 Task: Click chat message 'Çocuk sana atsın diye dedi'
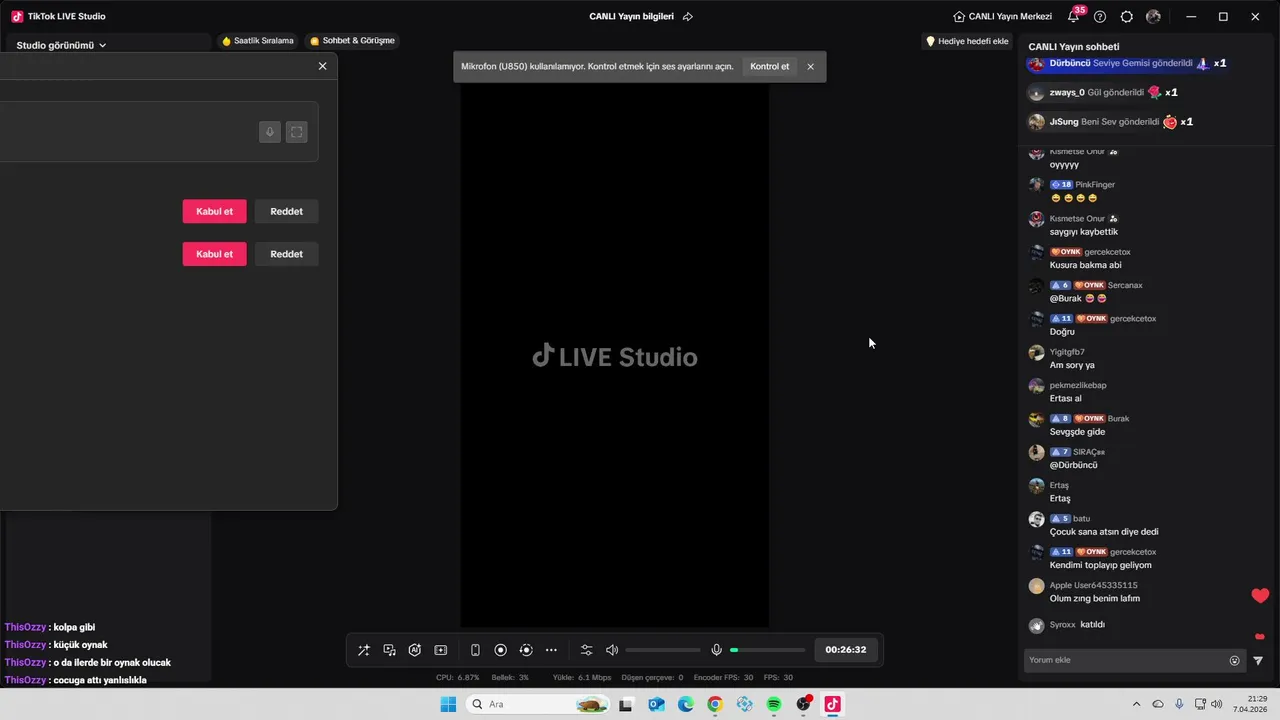[x=1104, y=532]
